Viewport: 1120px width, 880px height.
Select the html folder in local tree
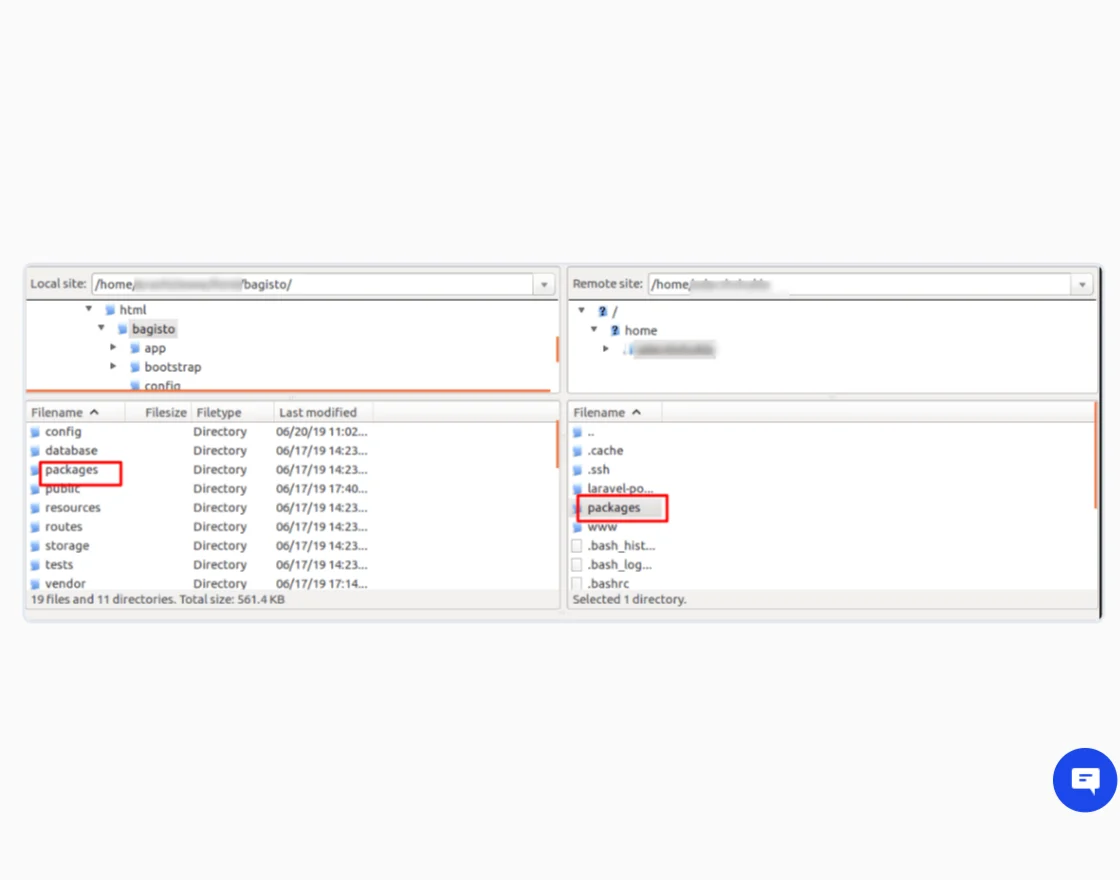pos(133,310)
